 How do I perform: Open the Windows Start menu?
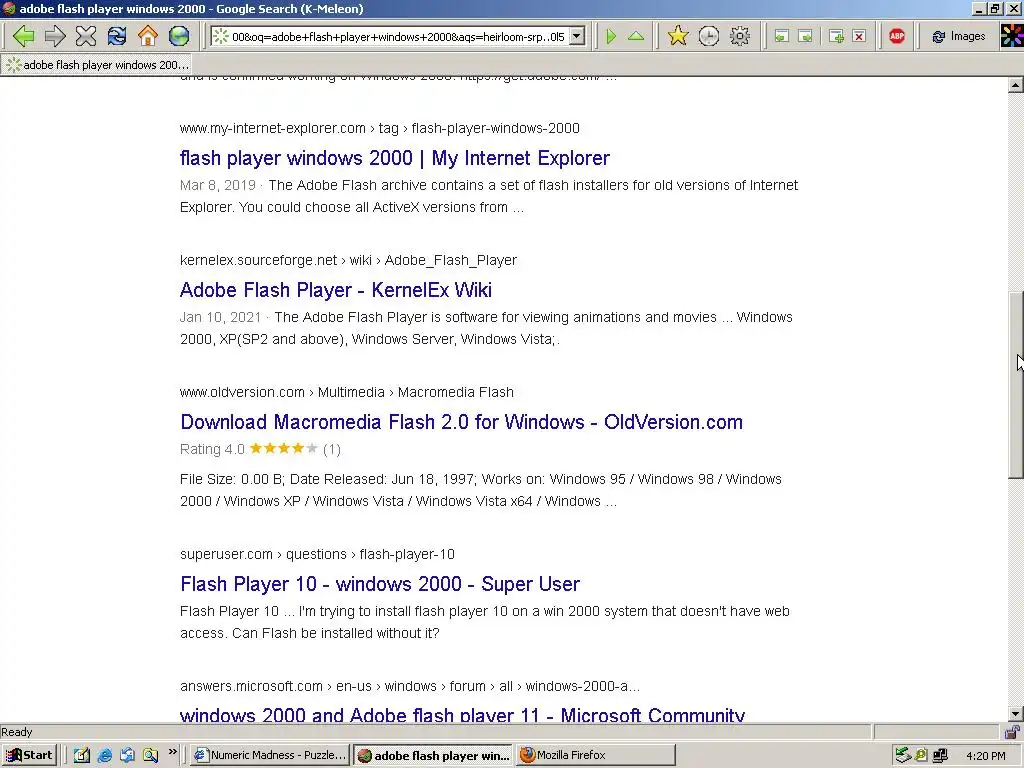pos(29,755)
